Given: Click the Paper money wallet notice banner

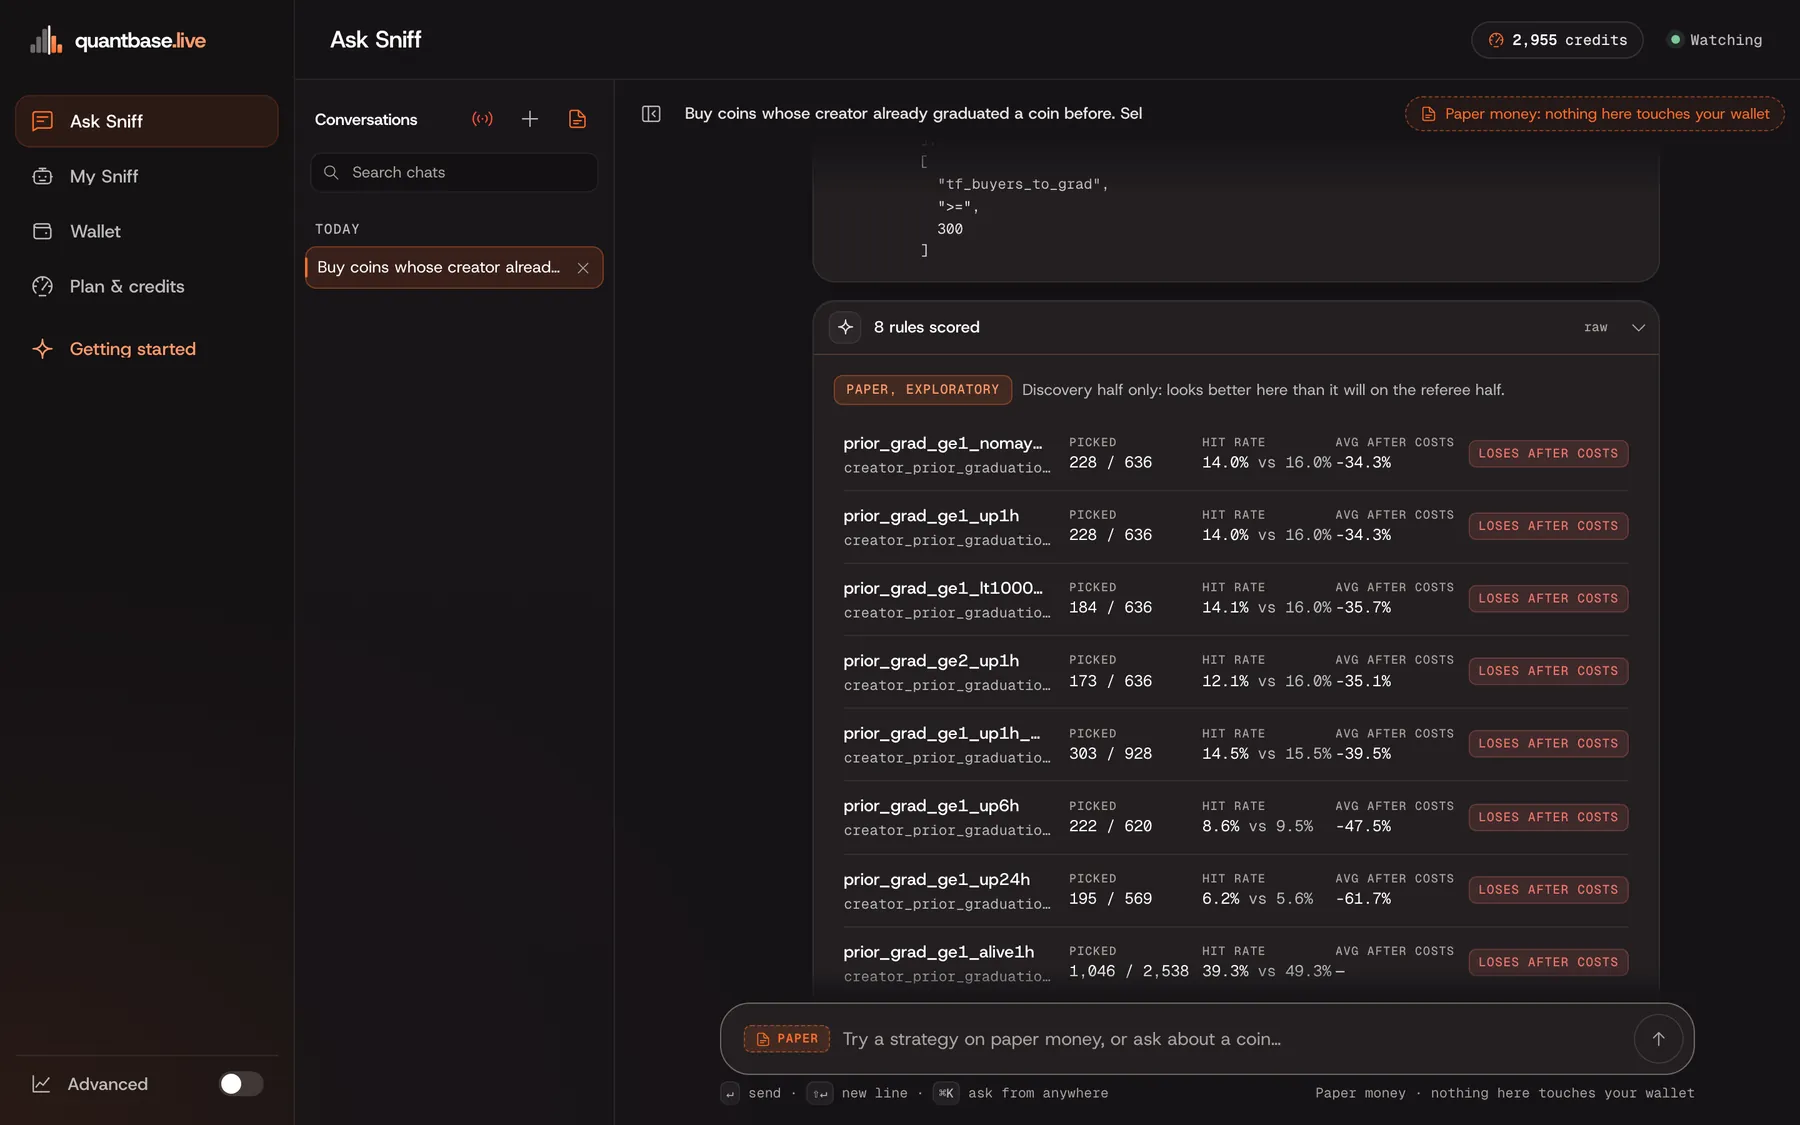Looking at the screenshot, I should click(x=1594, y=114).
